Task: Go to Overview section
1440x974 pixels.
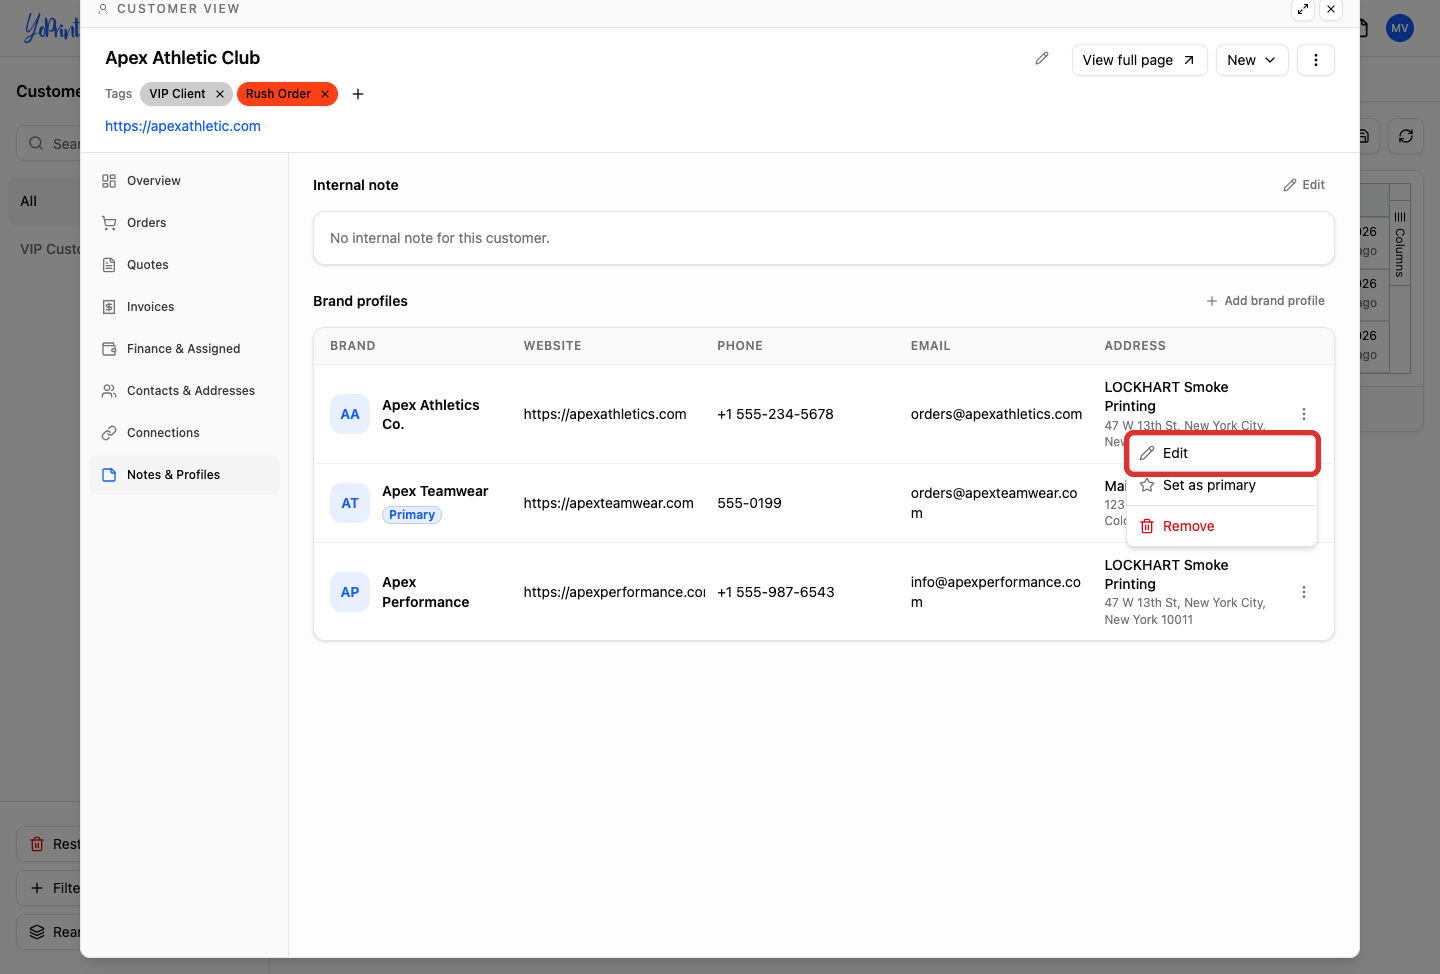Action: pyautogui.click(x=185, y=181)
